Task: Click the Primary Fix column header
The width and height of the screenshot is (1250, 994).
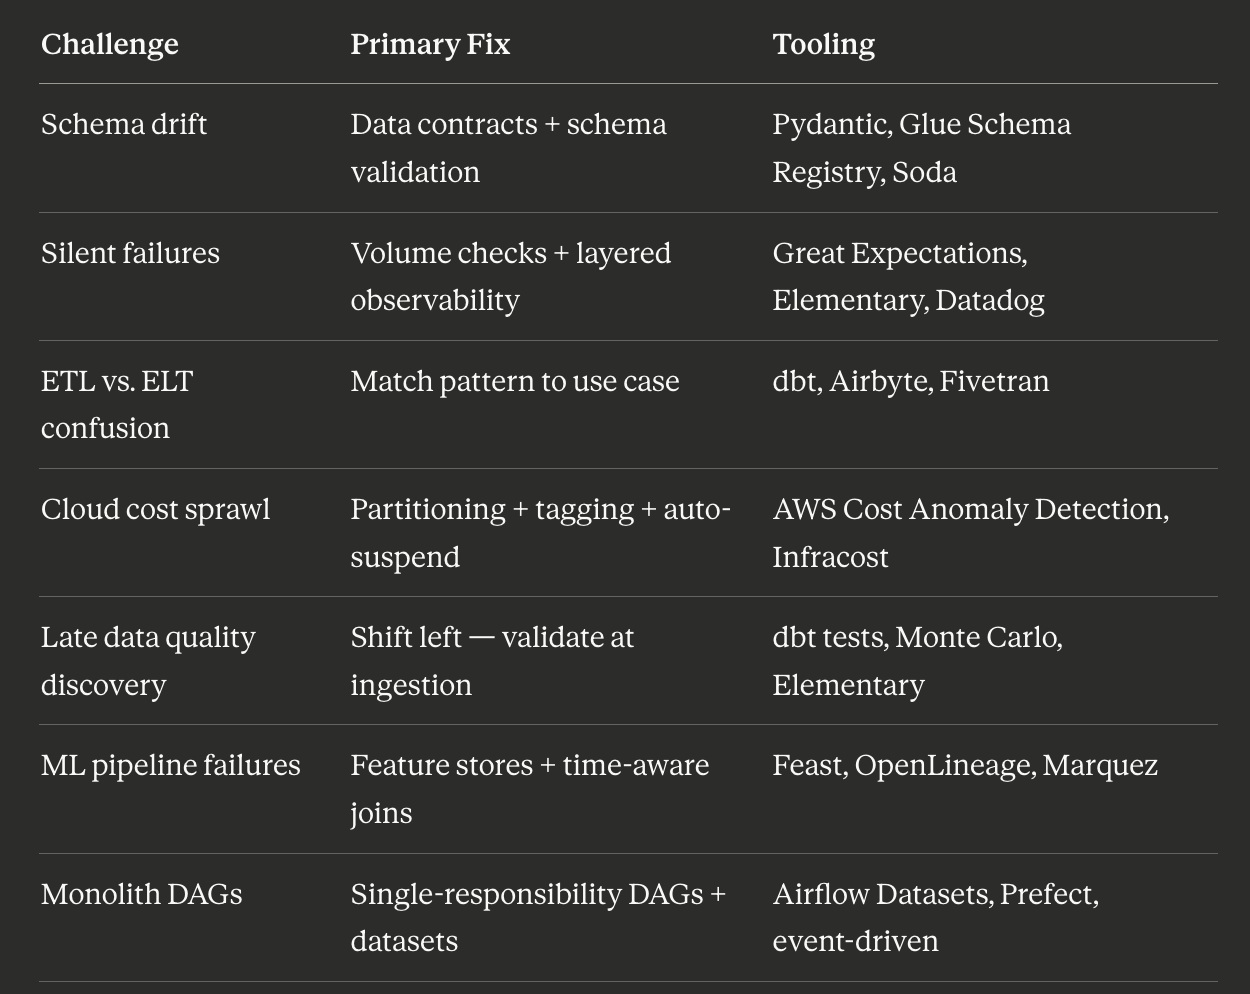Action: 430,44
